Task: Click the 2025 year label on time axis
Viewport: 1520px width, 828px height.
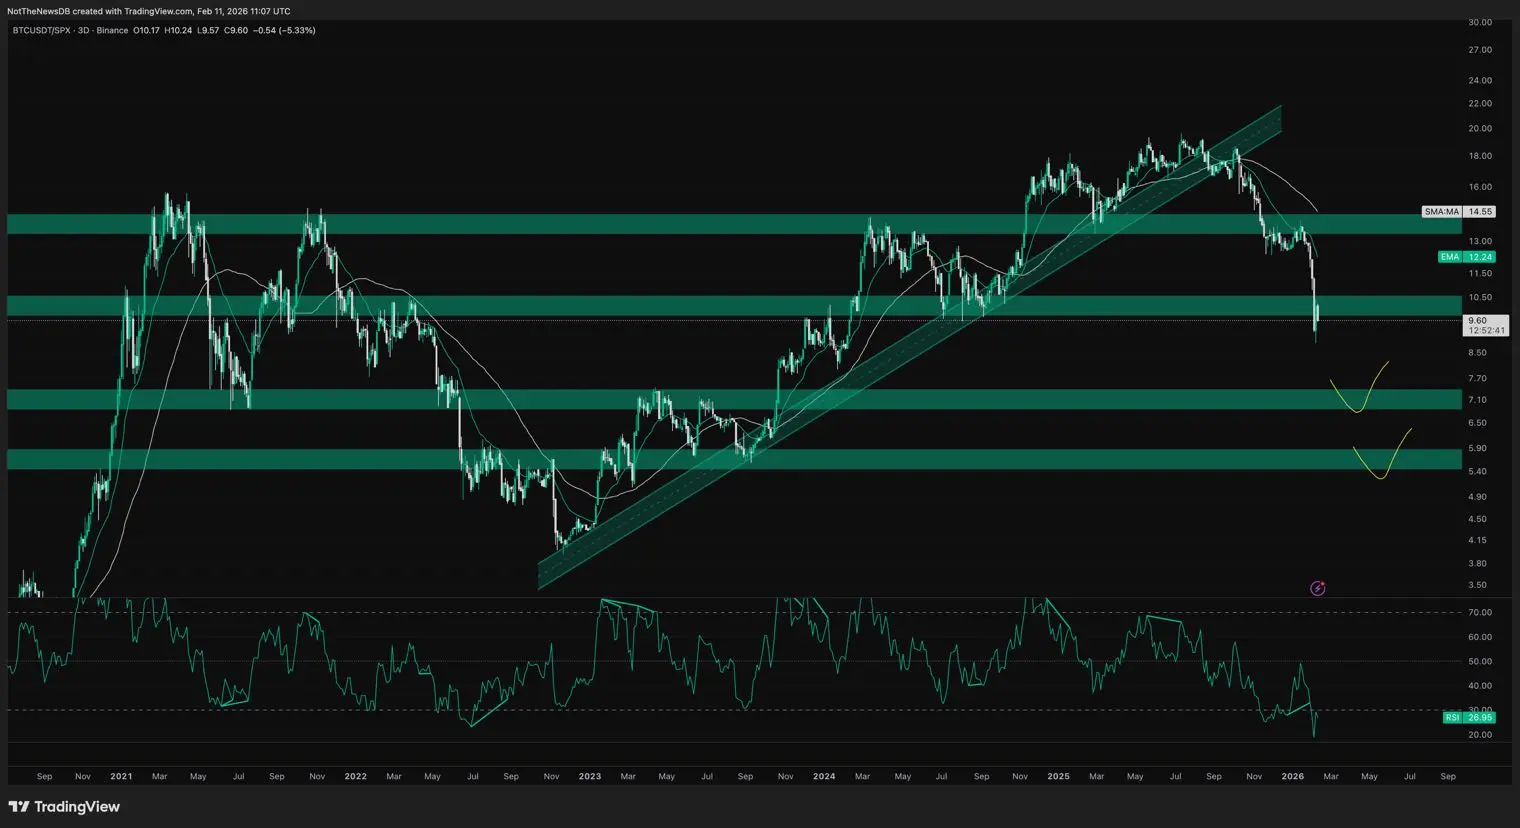Action: pos(1058,776)
